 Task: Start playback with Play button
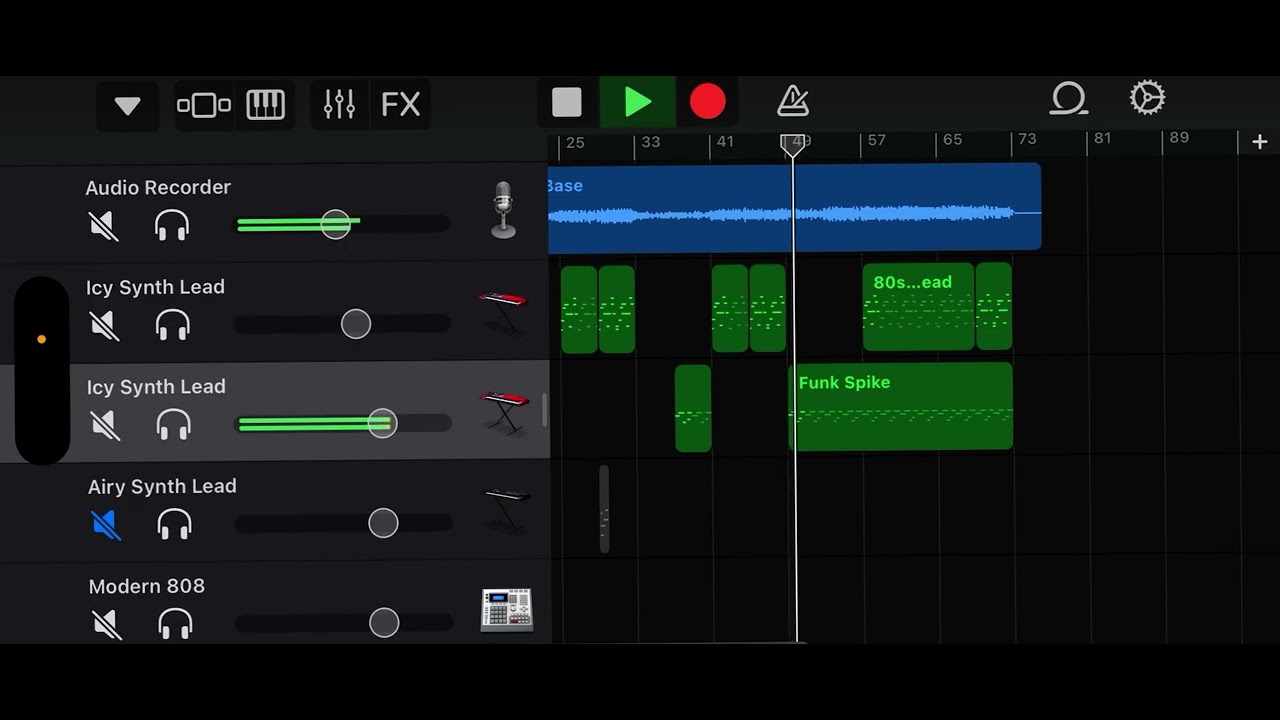[637, 102]
